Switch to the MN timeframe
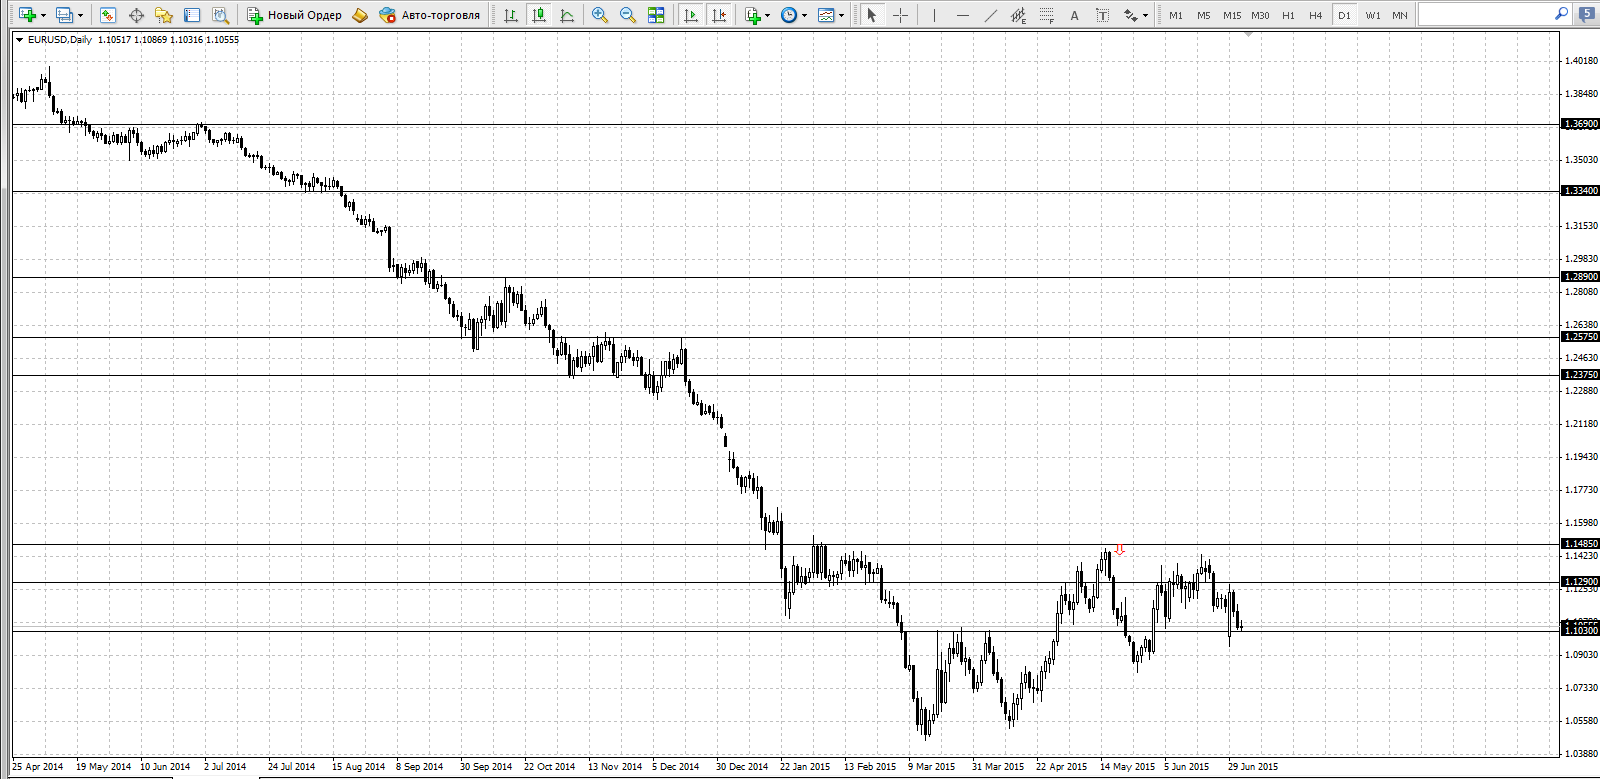Screen dimensions: 1600x779 click(x=1400, y=15)
